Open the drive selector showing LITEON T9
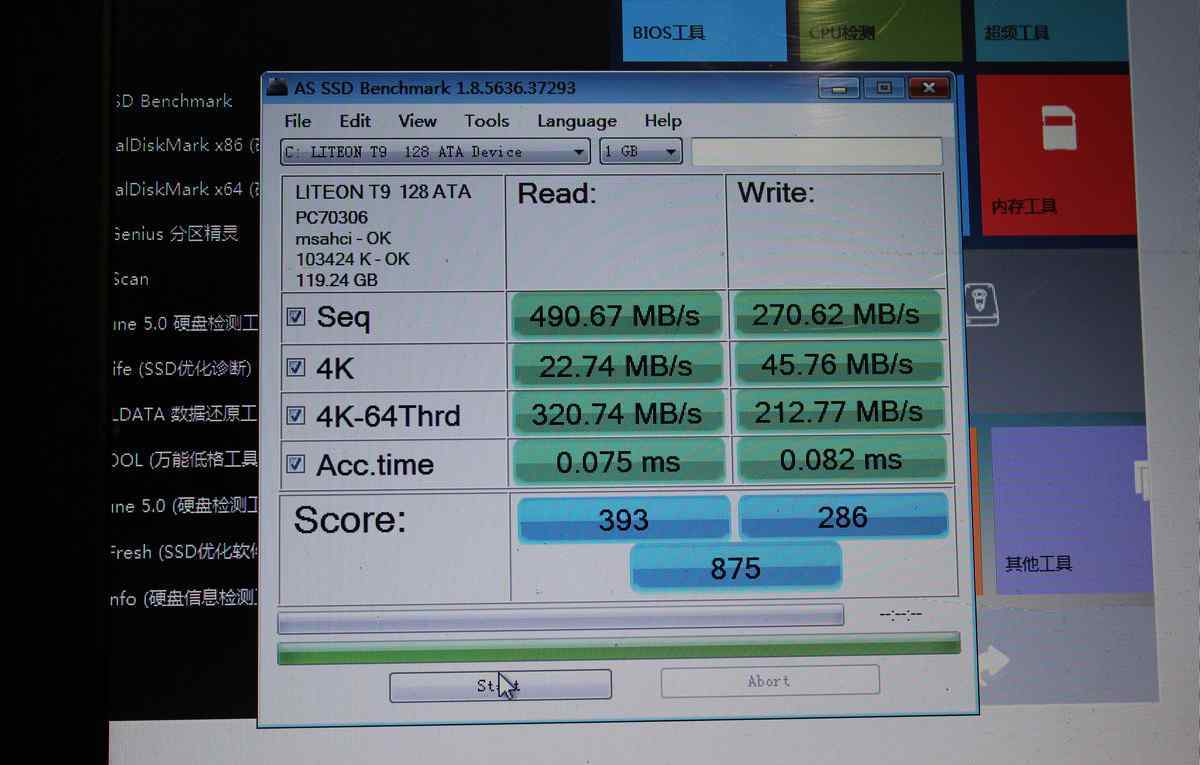Screen dimensions: 1200x765 435,152
